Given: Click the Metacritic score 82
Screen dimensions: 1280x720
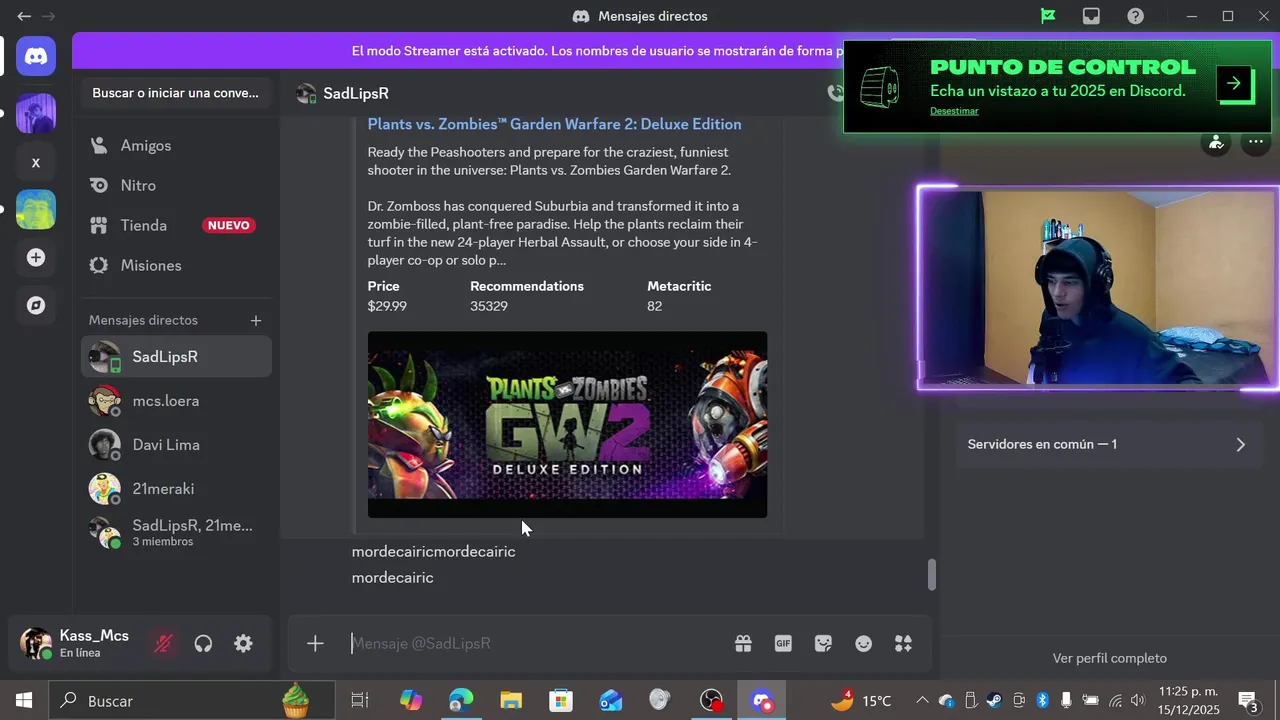Looking at the screenshot, I should 654,306.
